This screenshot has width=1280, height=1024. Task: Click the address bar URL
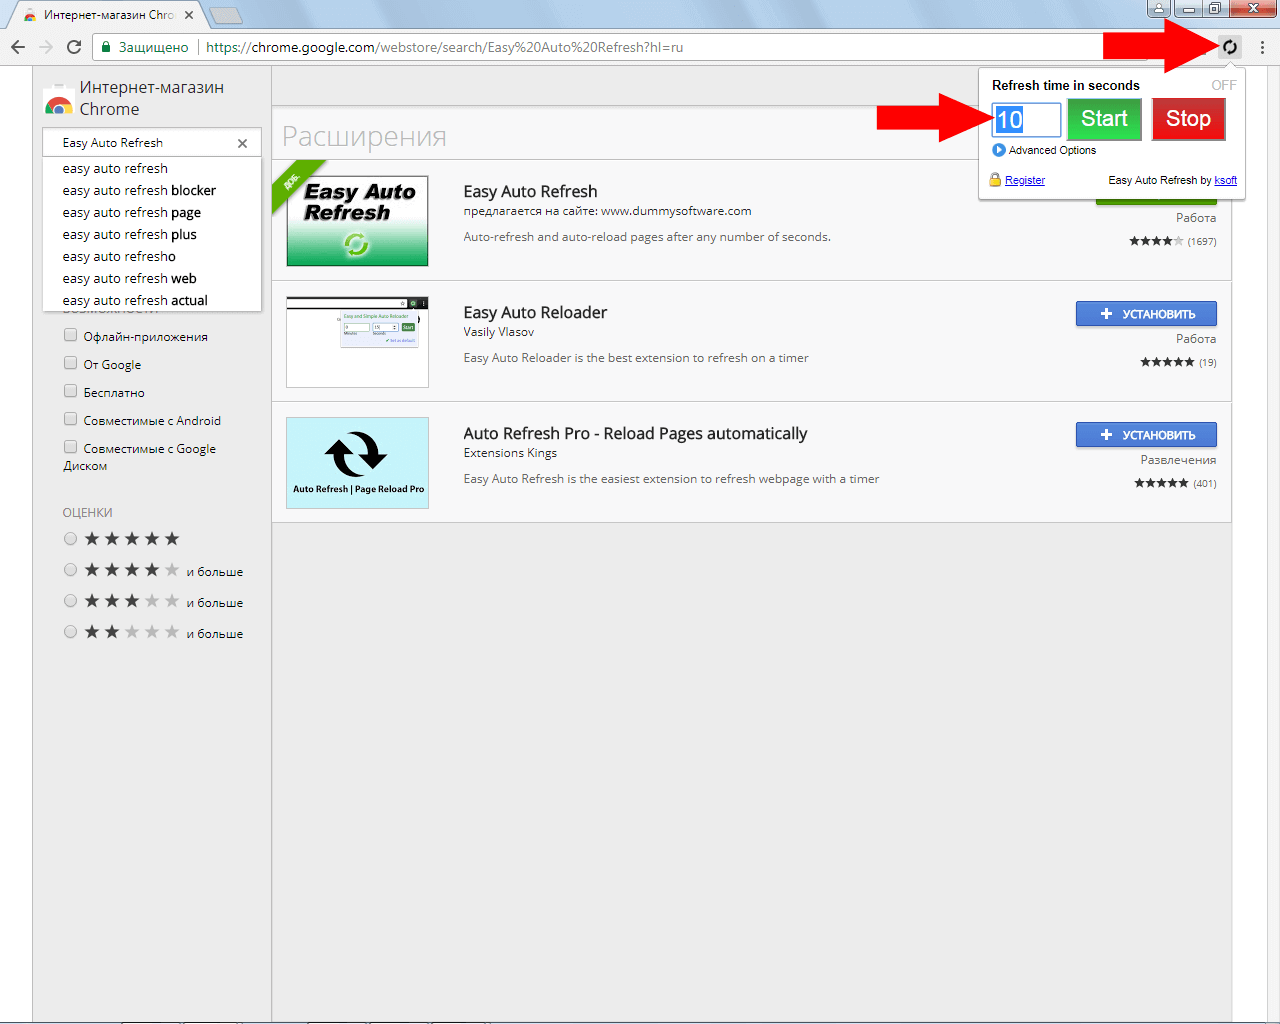(x=445, y=47)
